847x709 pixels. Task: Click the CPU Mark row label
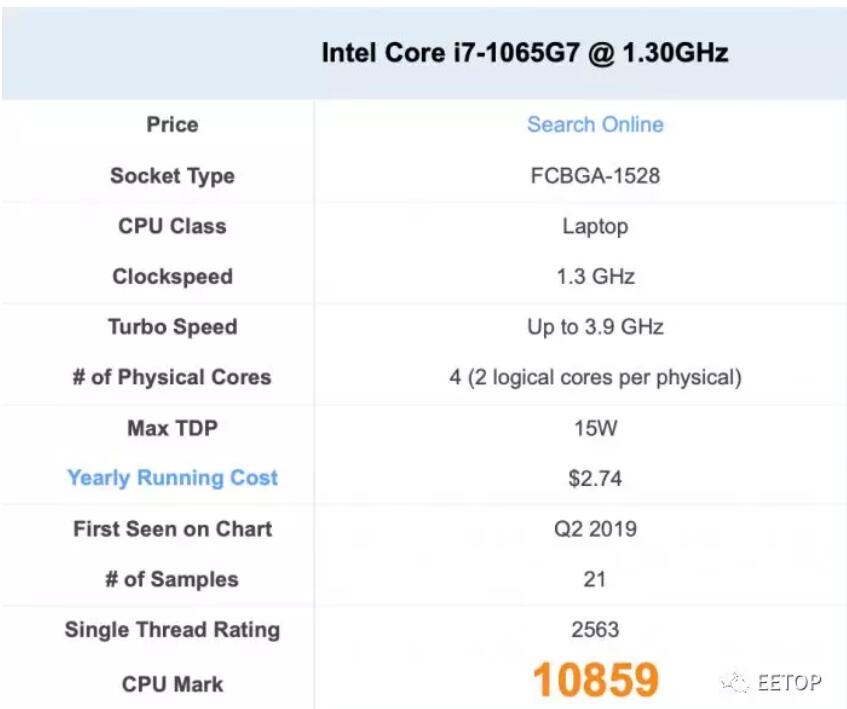172,684
